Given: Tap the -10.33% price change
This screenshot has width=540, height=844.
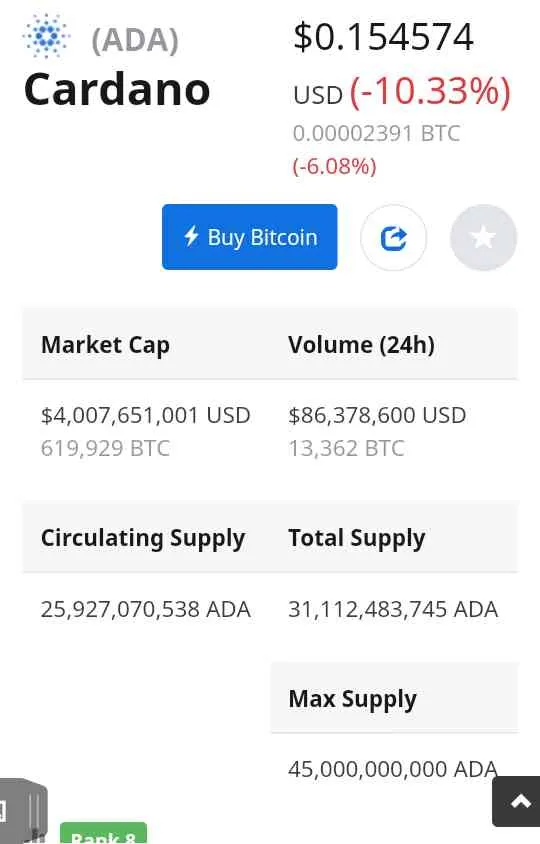Looking at the screenshot, I should pyautogui.click(x=430, y=91).
